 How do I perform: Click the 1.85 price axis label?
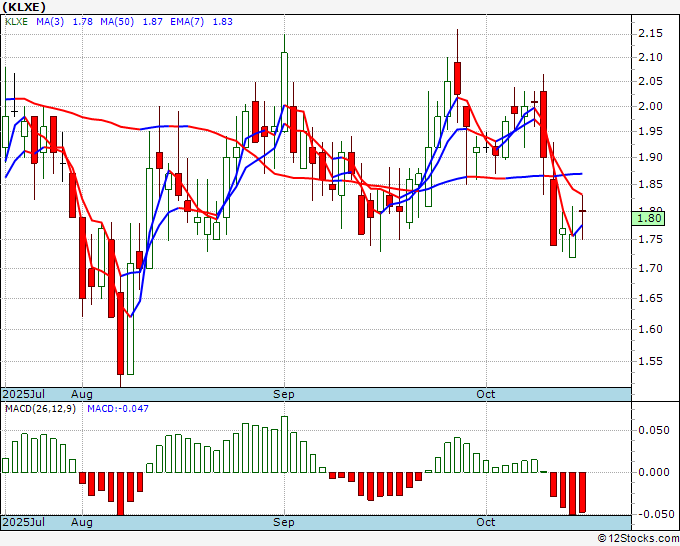pyautogui.click(x=651, y=184)
